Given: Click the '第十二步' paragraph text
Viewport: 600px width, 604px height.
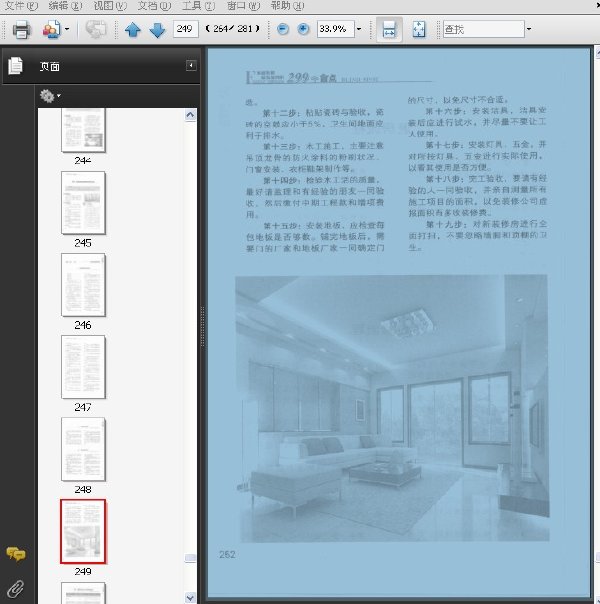Looking at the screenshot, I should click(x=315, y=124).
